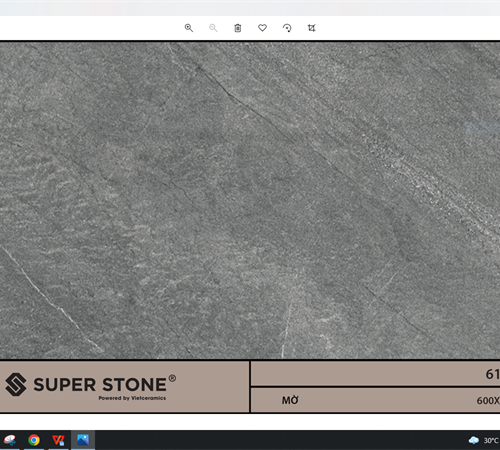Click the SUPER STONE brand text

(x=100, y=385)
